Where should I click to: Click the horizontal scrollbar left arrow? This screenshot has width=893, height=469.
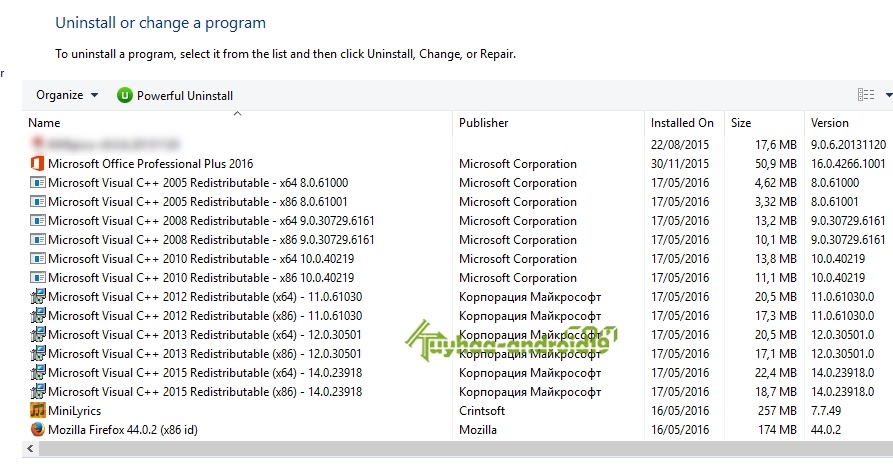pyautogui.click(x=30, y=449)
